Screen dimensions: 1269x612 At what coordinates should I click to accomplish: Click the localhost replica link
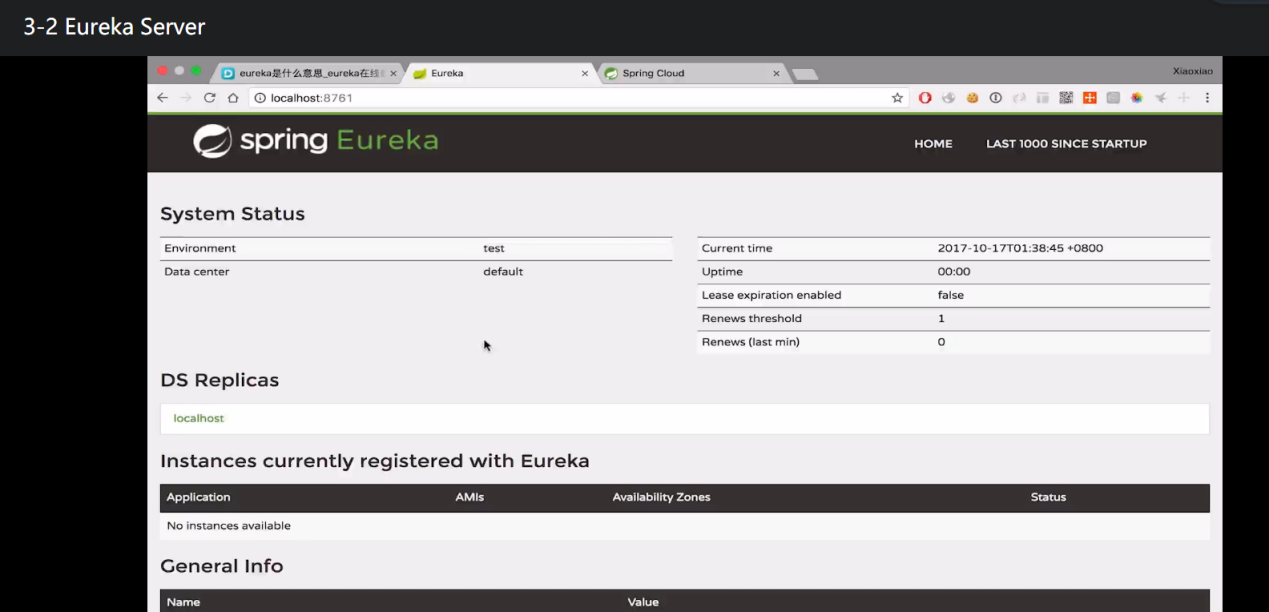pos(199,418)
